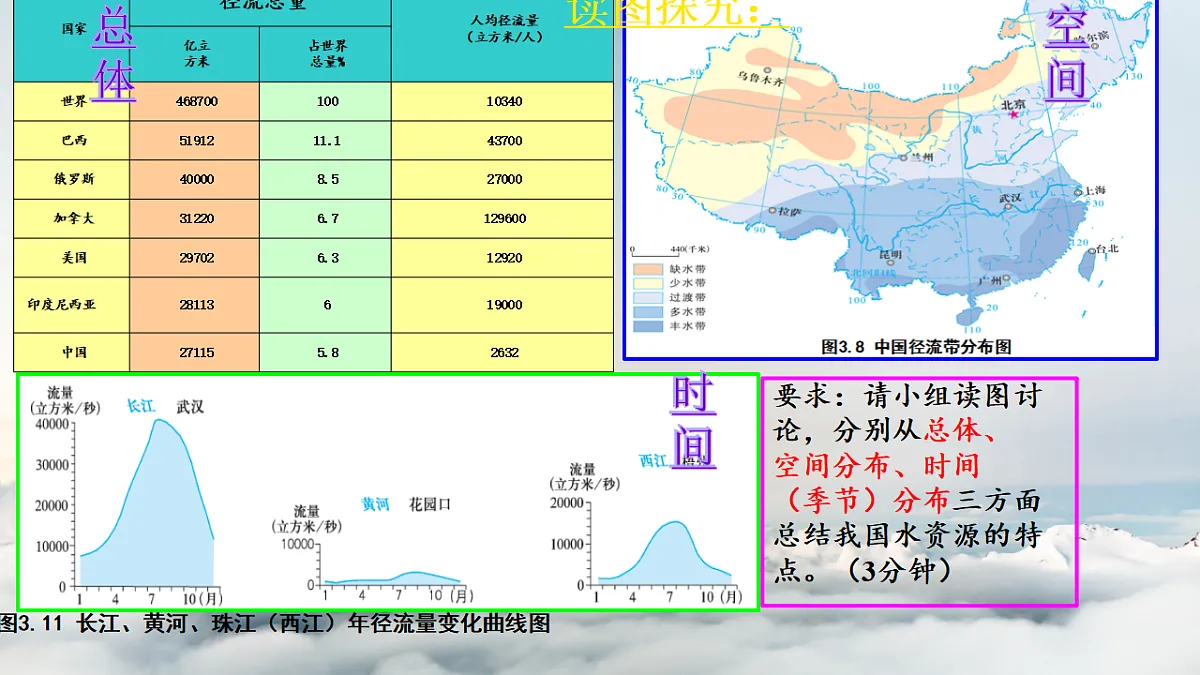The image size is (1200, 675).
Task: Click the 巴西 row label
Action: click(x=72, y=141)
